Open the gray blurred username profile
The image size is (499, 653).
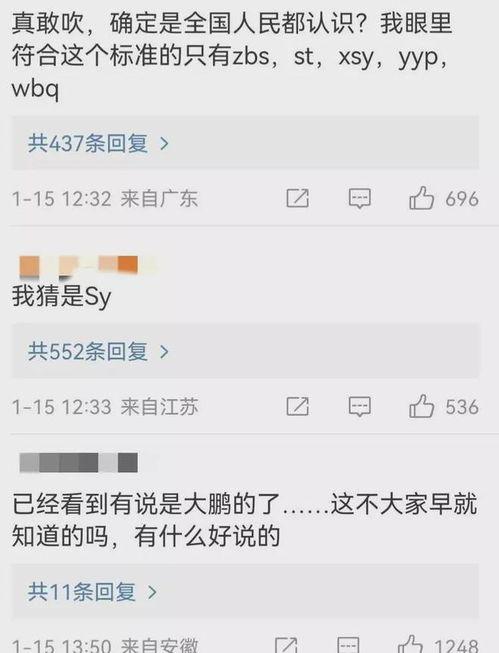(79, 462)
